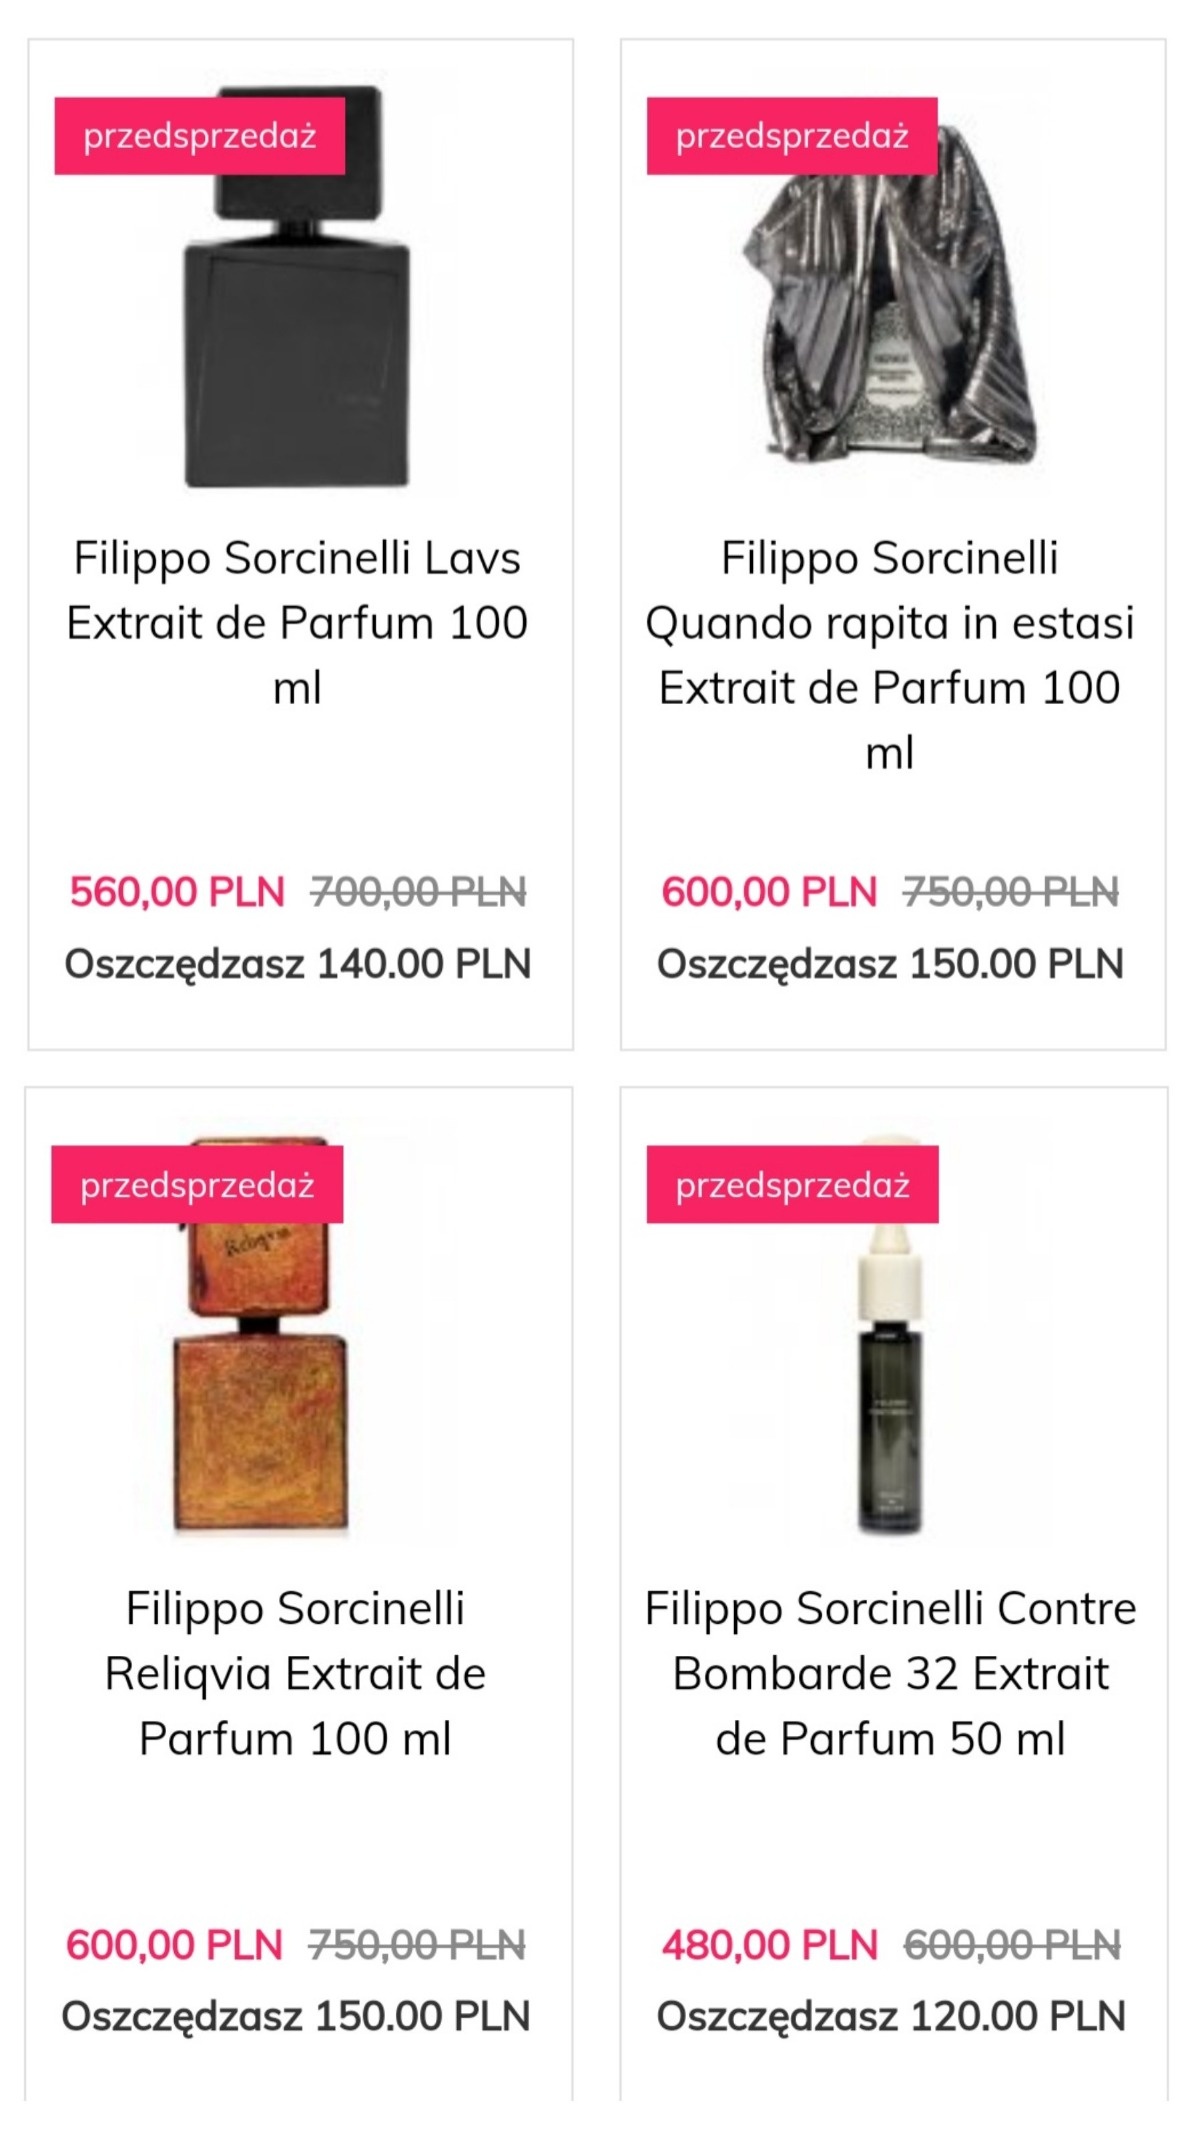Open the orange Reliqvia bottle image
The image size is (1200, 2133).
262,1400
